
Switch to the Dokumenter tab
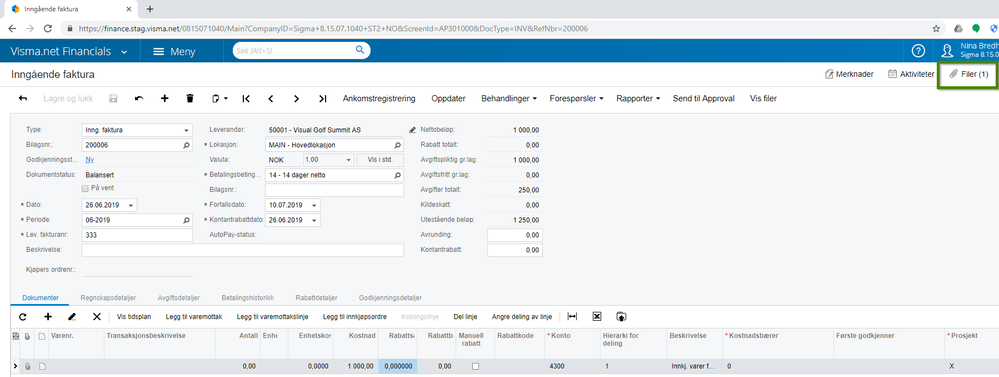coord(41,297)
